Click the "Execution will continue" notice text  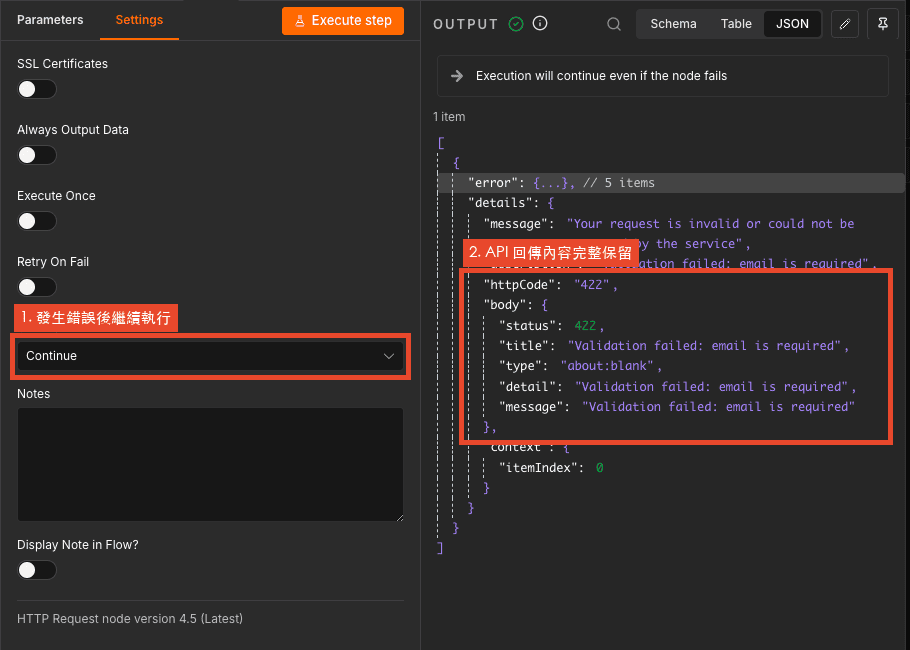click(601, 76)
